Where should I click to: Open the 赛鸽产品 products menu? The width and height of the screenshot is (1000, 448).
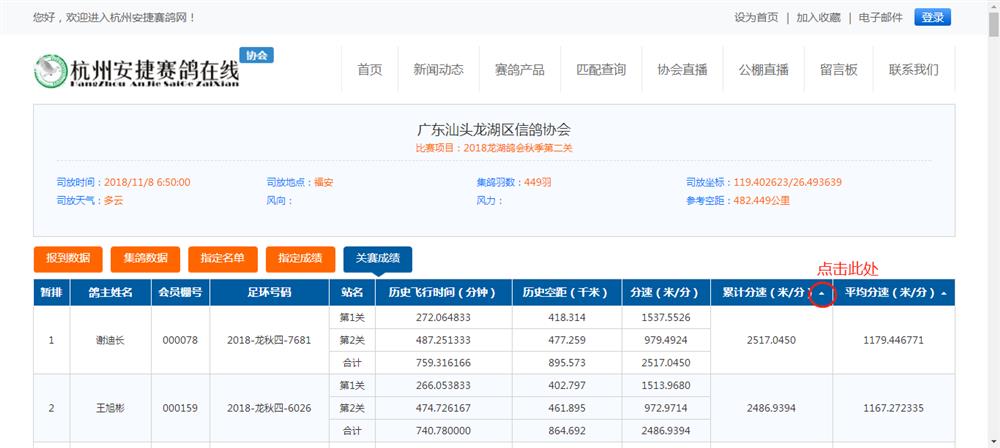519,70
